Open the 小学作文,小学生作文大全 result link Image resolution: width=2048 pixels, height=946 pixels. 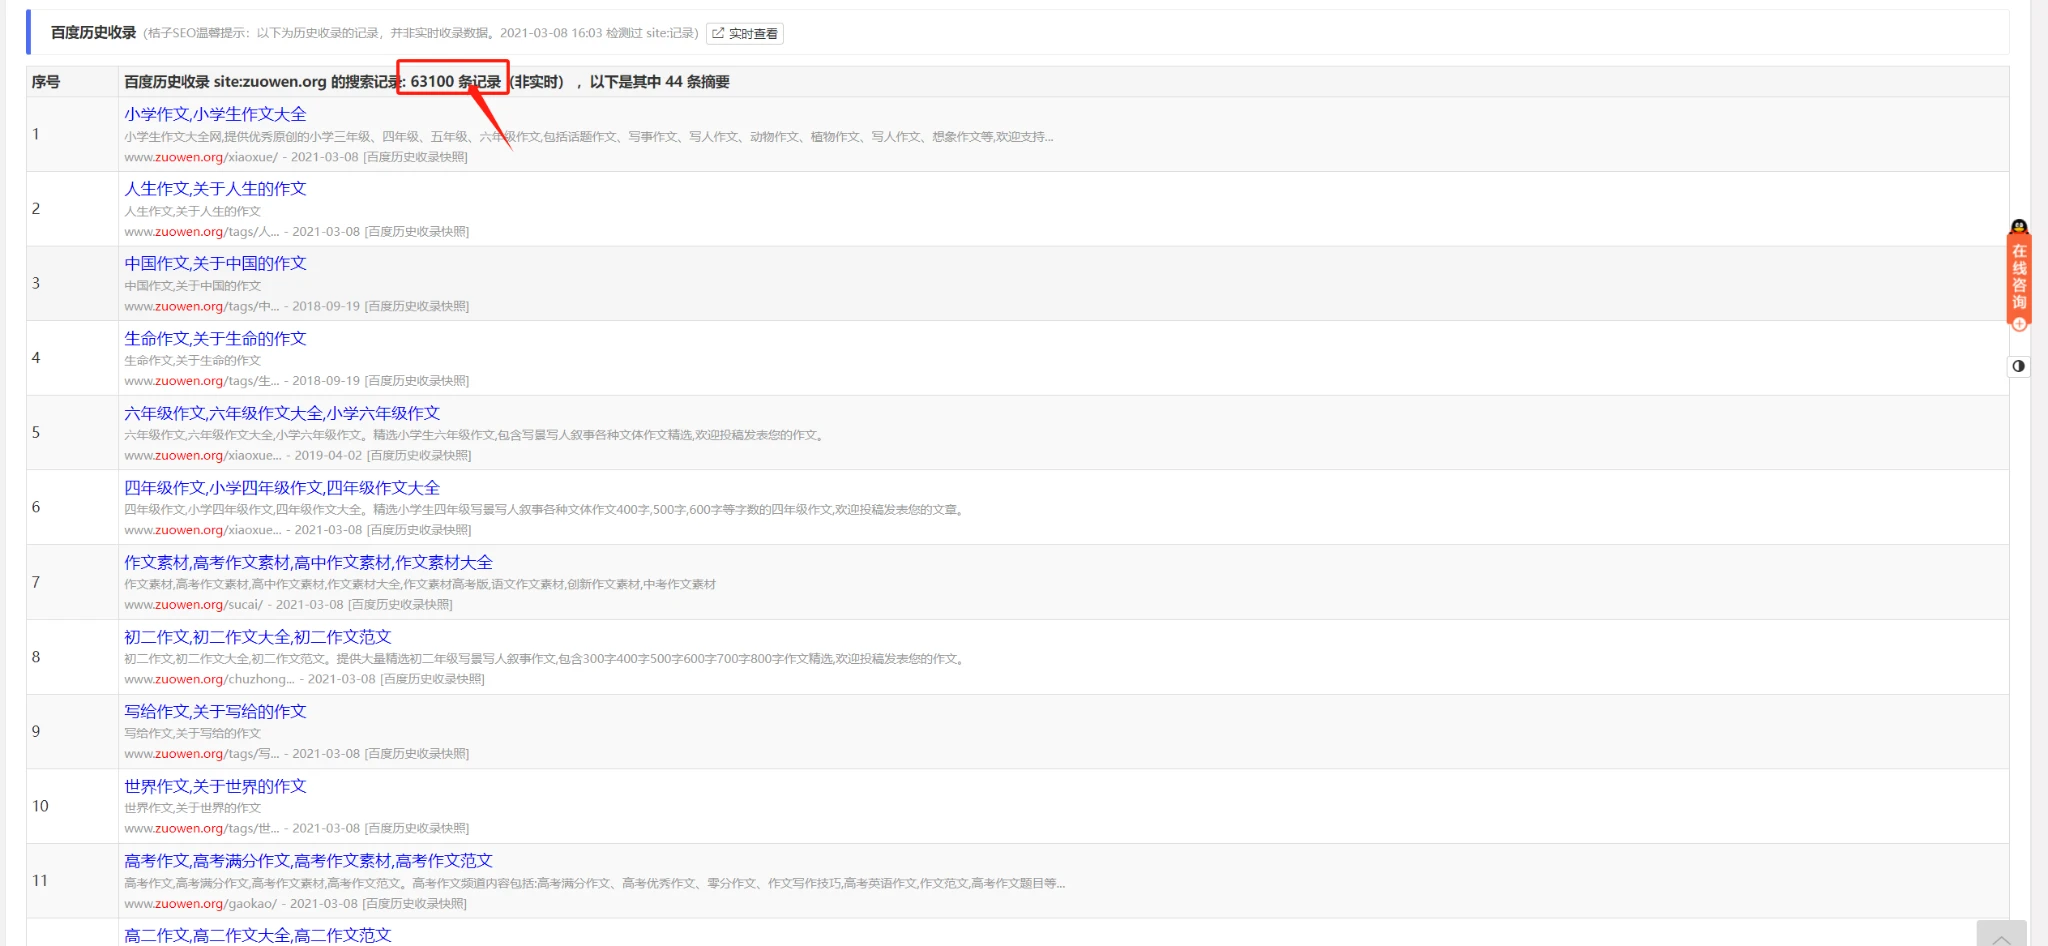(x=215, y=114)
